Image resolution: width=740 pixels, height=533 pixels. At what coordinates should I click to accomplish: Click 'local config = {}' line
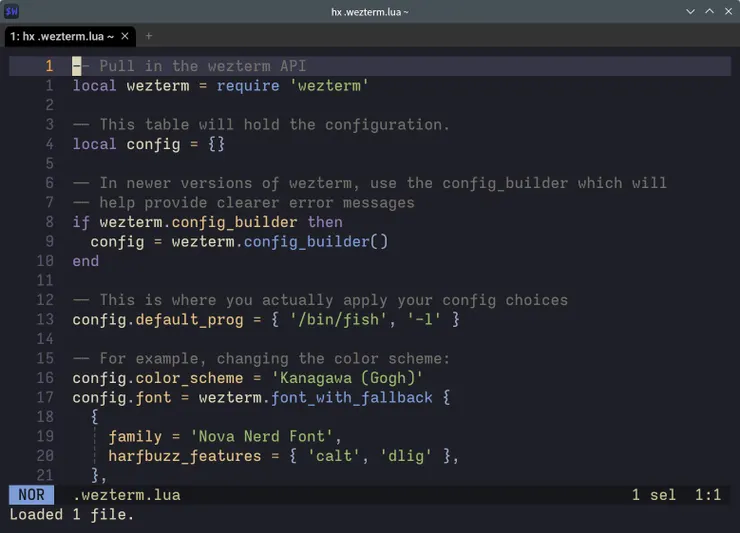click(149, 144)
